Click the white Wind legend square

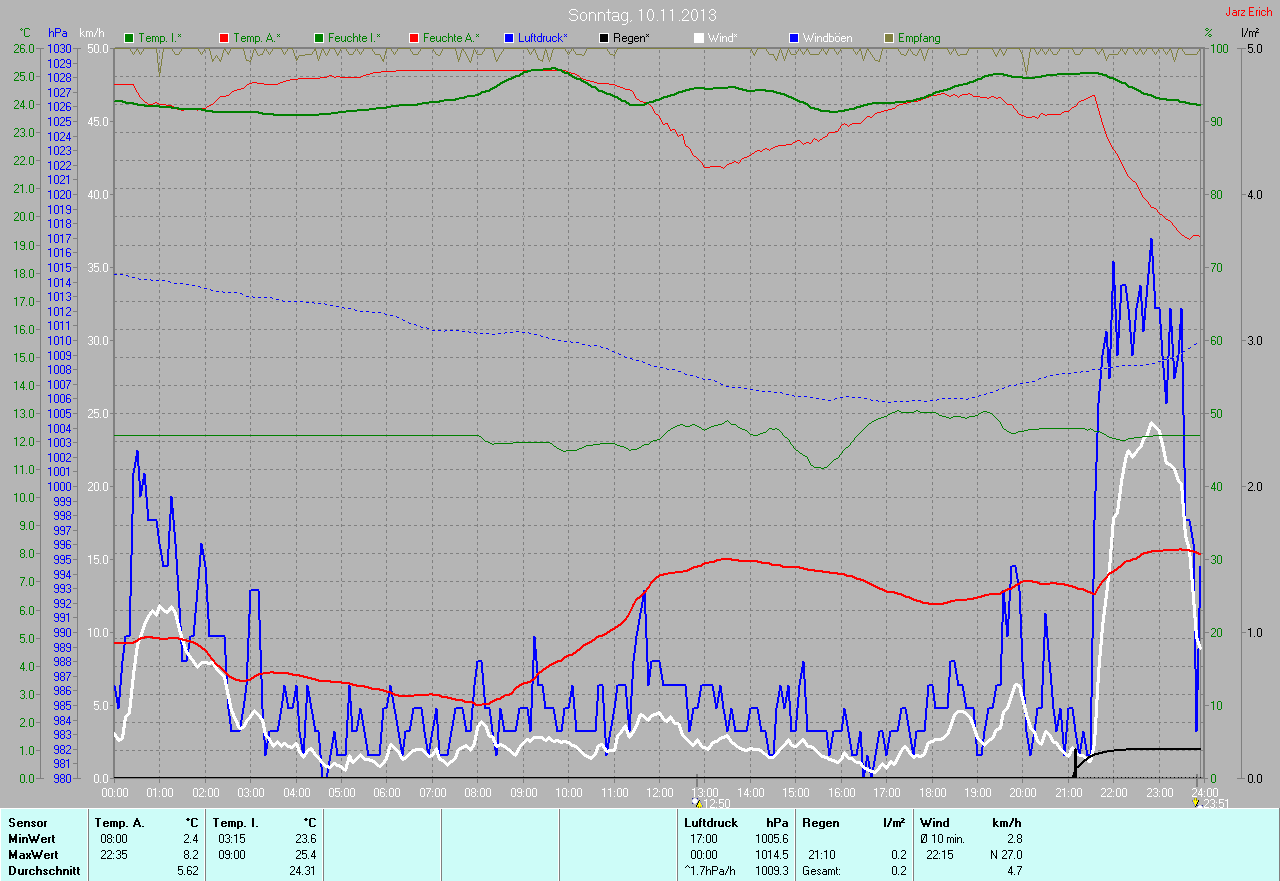699,38
